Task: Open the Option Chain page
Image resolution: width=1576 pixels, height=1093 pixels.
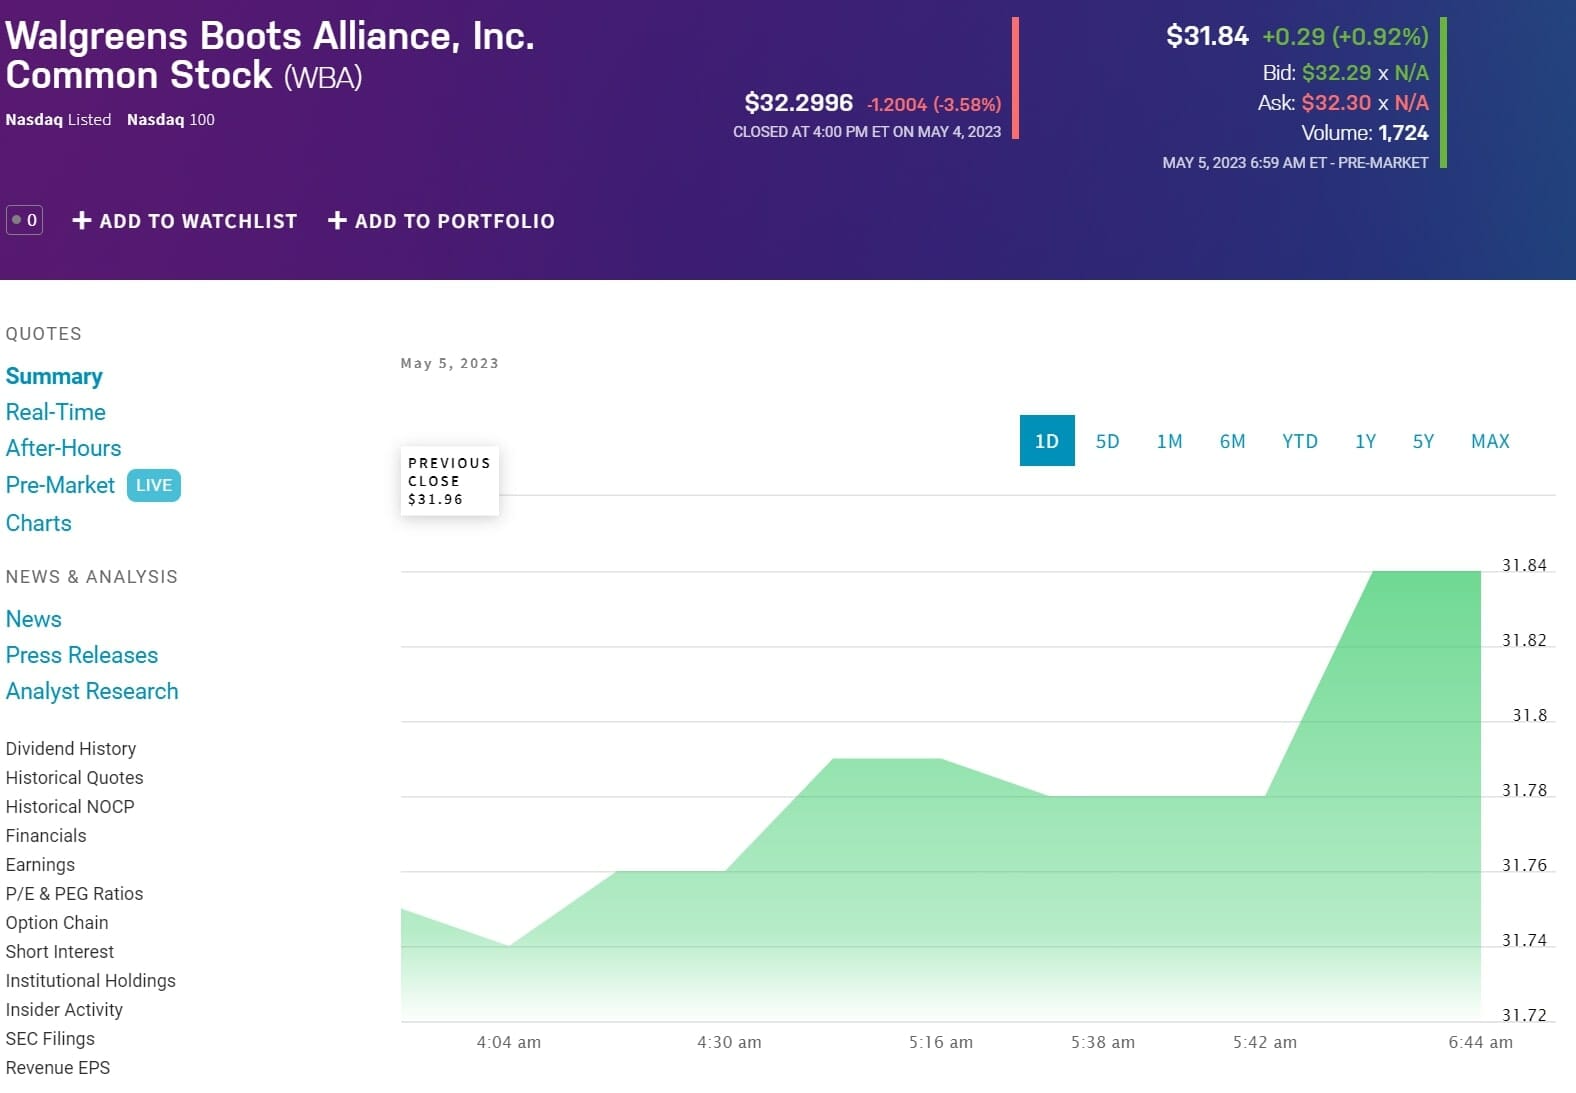Action: pyautogui.click(x=57, y=922)
